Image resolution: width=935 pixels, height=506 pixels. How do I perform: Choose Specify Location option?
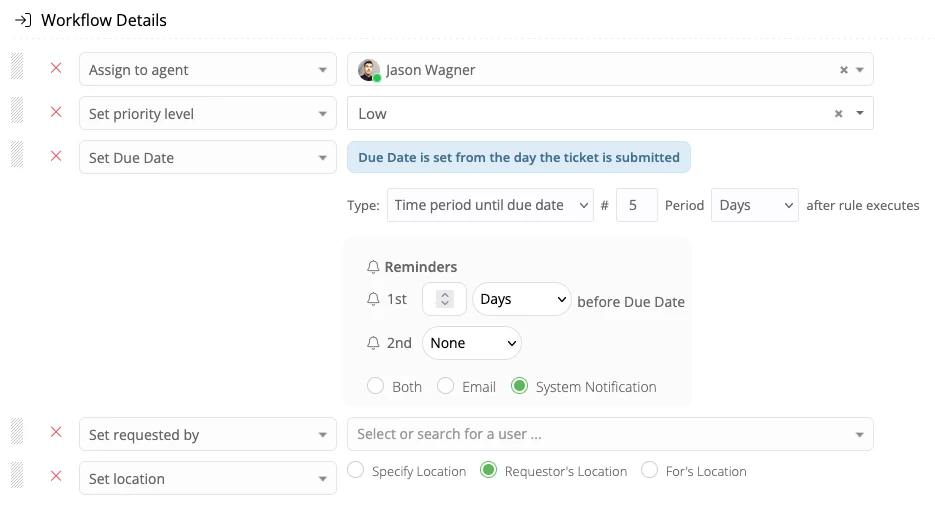pos(356,470)
